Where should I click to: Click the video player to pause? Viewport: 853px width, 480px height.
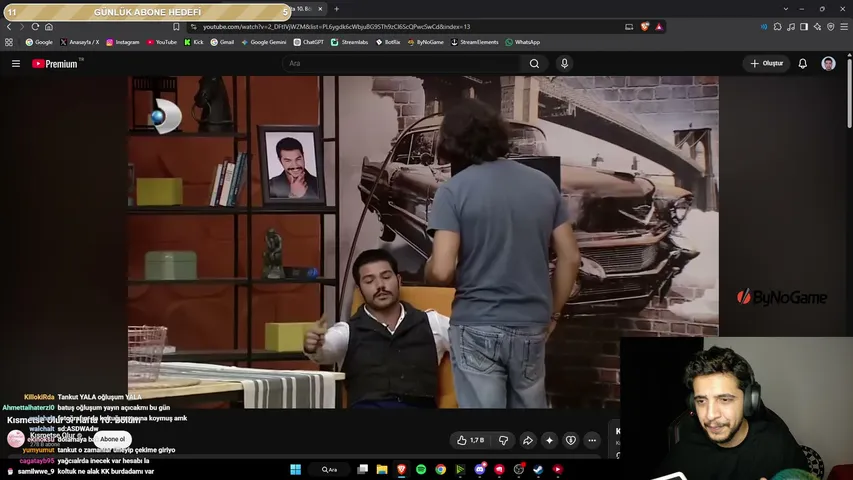(x=423, y=242)
